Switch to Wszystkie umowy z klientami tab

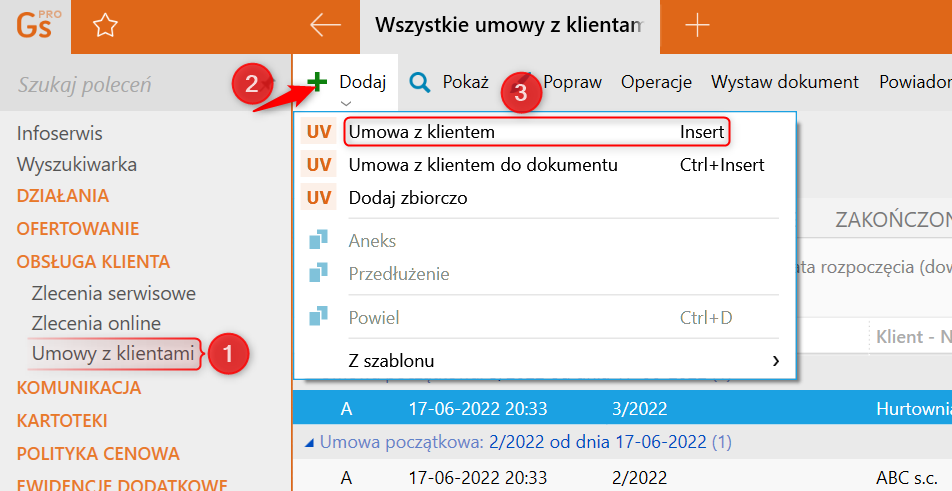coord(508,26)
